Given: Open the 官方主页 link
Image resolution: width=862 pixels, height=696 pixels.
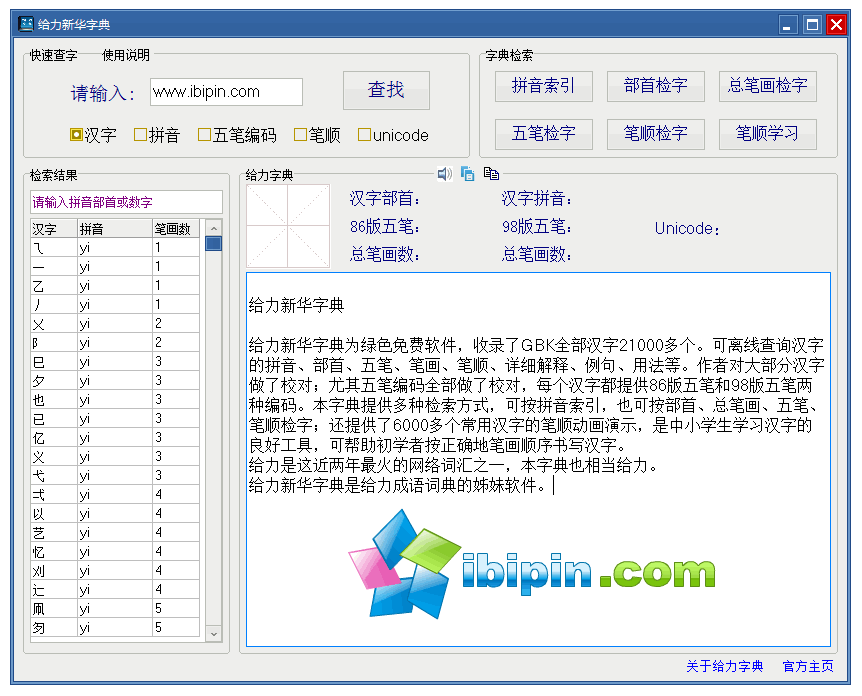Looking at the screenshot, I should pyautogui.click(x=808, y=666).
